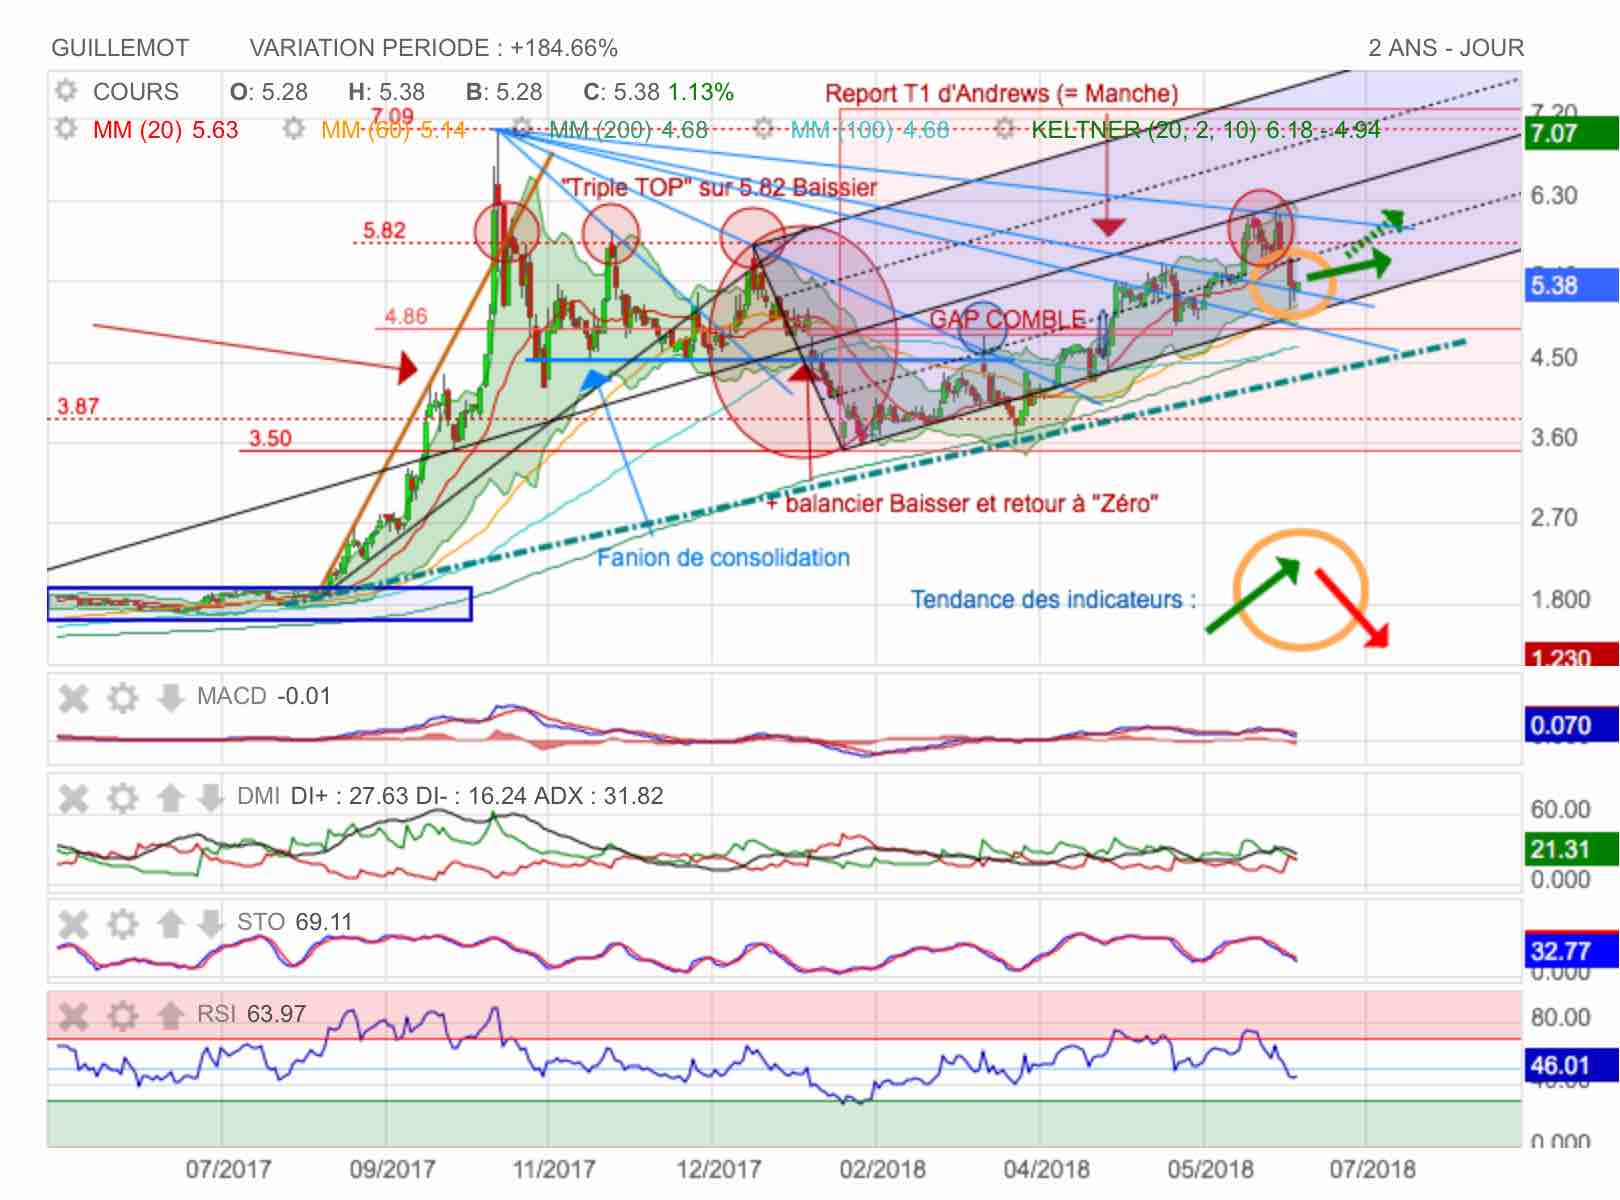Image resolution: width=1620 pixels, height=1200 pixels.
Task: Click the blue 0.070 MACD value tag
Action: pyautogui.click(x=1570, y=725)
